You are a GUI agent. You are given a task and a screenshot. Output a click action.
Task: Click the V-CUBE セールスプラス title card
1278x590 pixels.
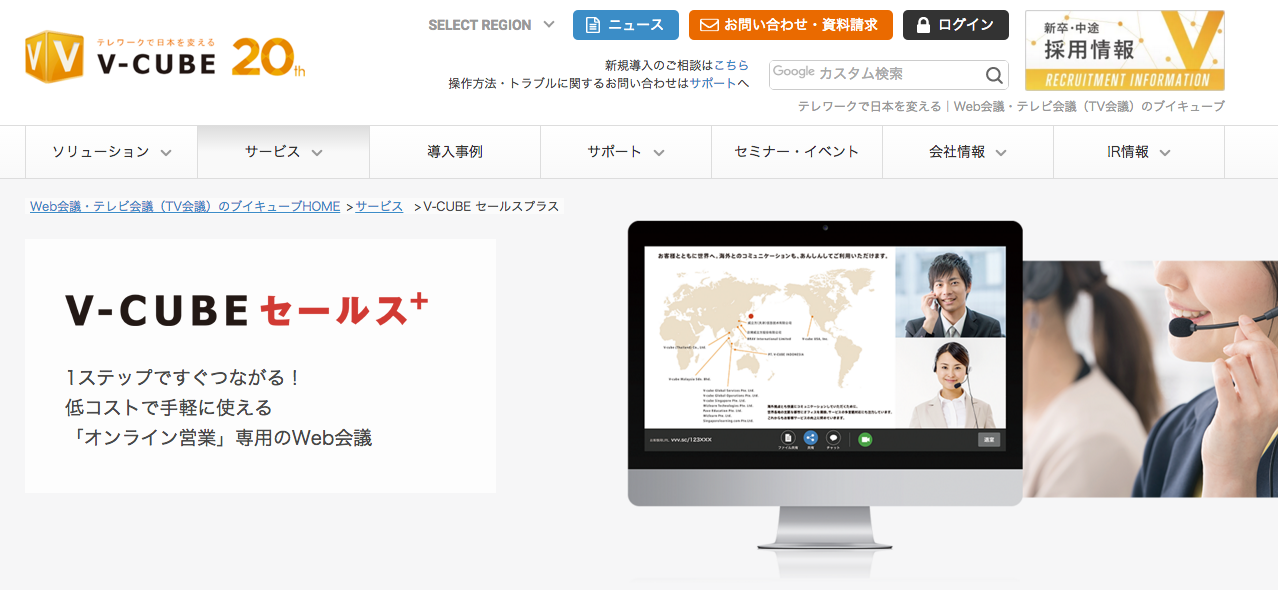coord(260,366)
